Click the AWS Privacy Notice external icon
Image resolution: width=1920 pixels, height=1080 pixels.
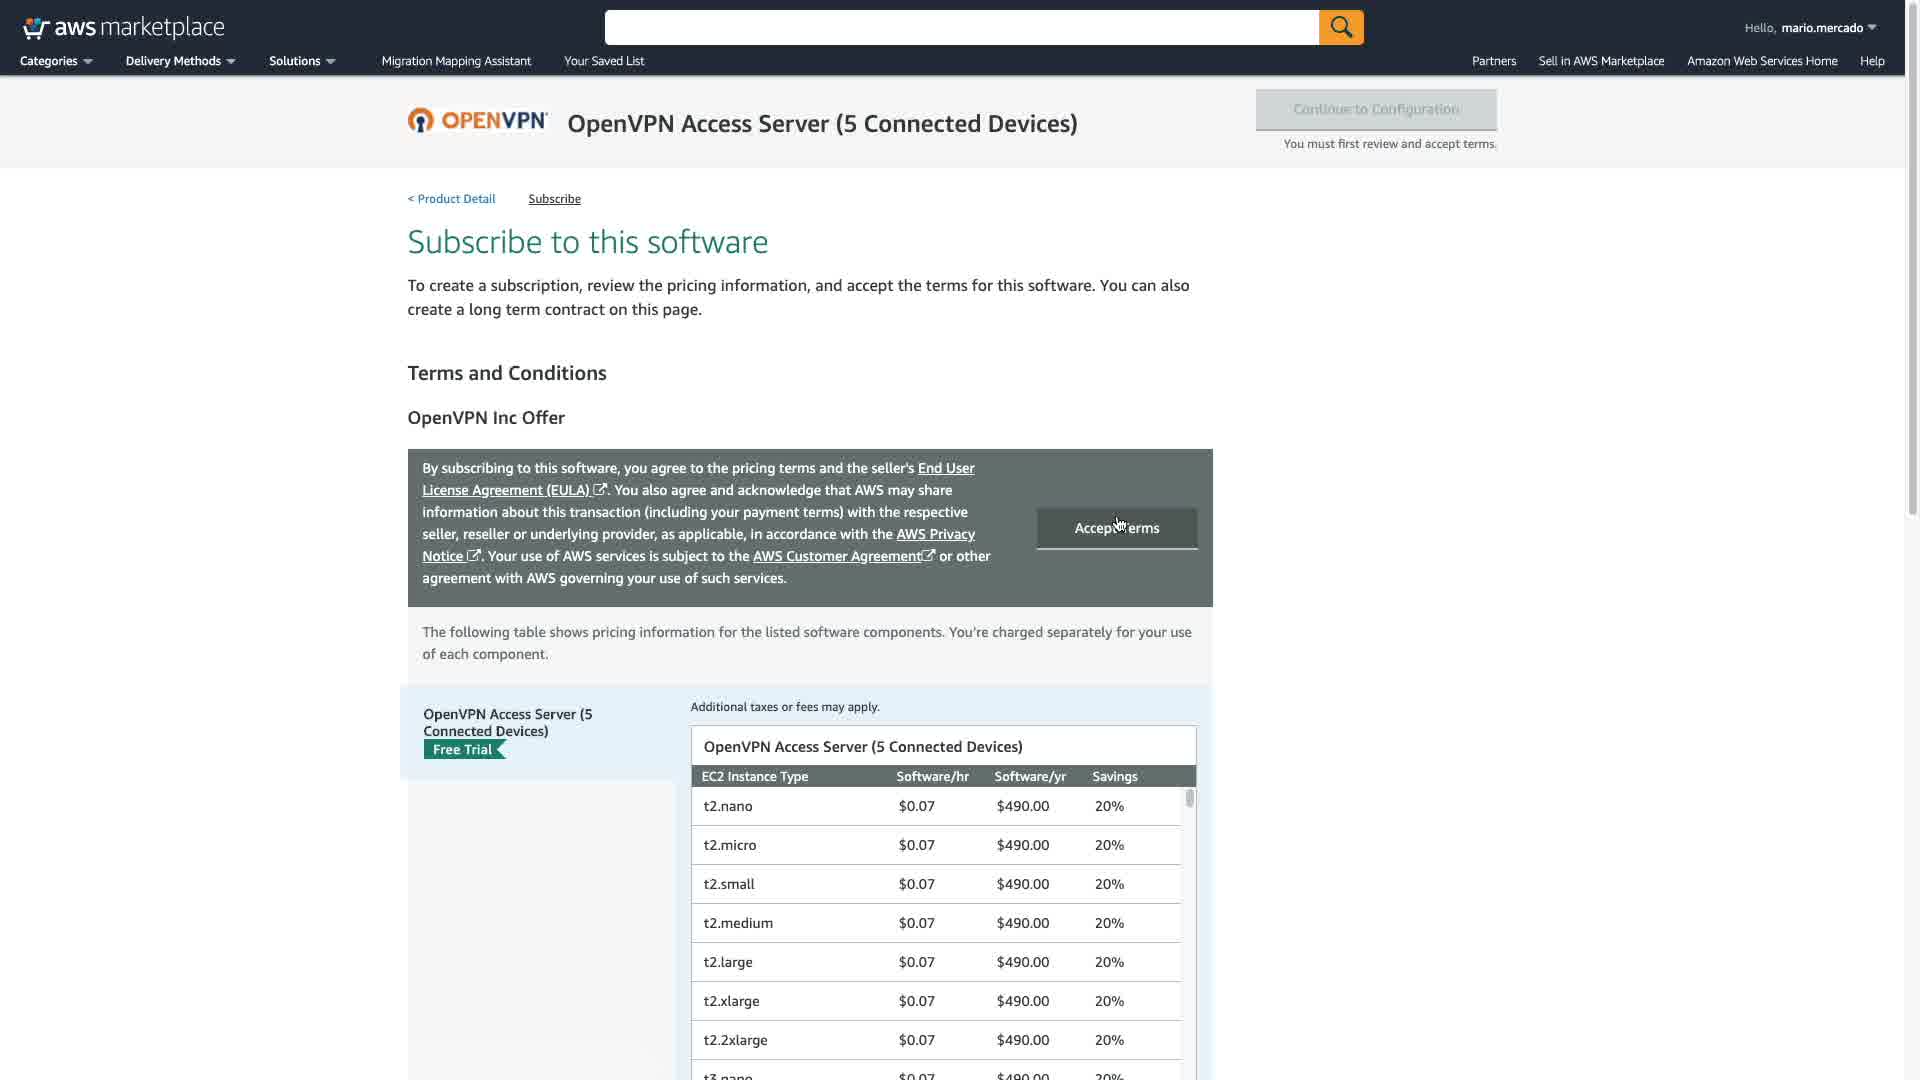coord(474,556)
